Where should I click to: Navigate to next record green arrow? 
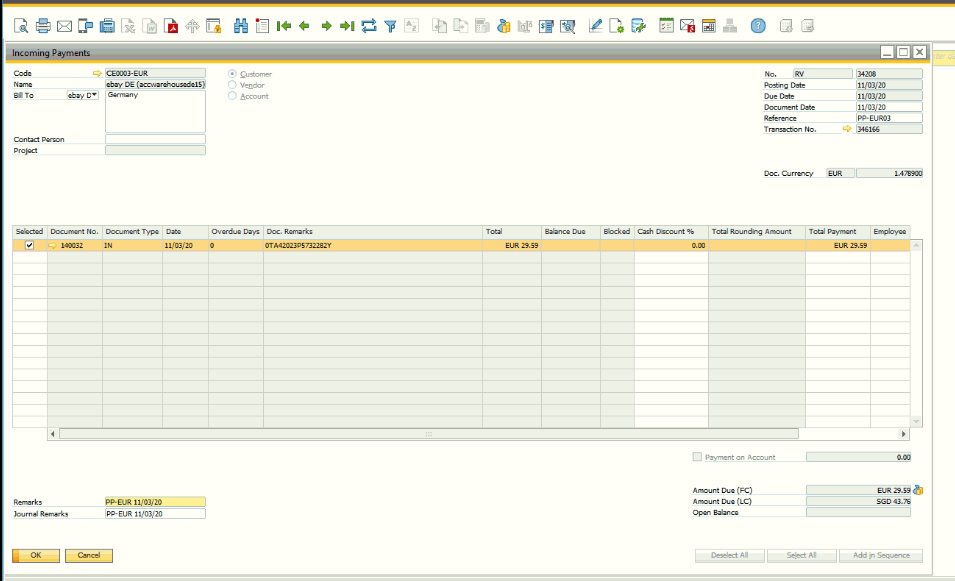coord(326,26)
